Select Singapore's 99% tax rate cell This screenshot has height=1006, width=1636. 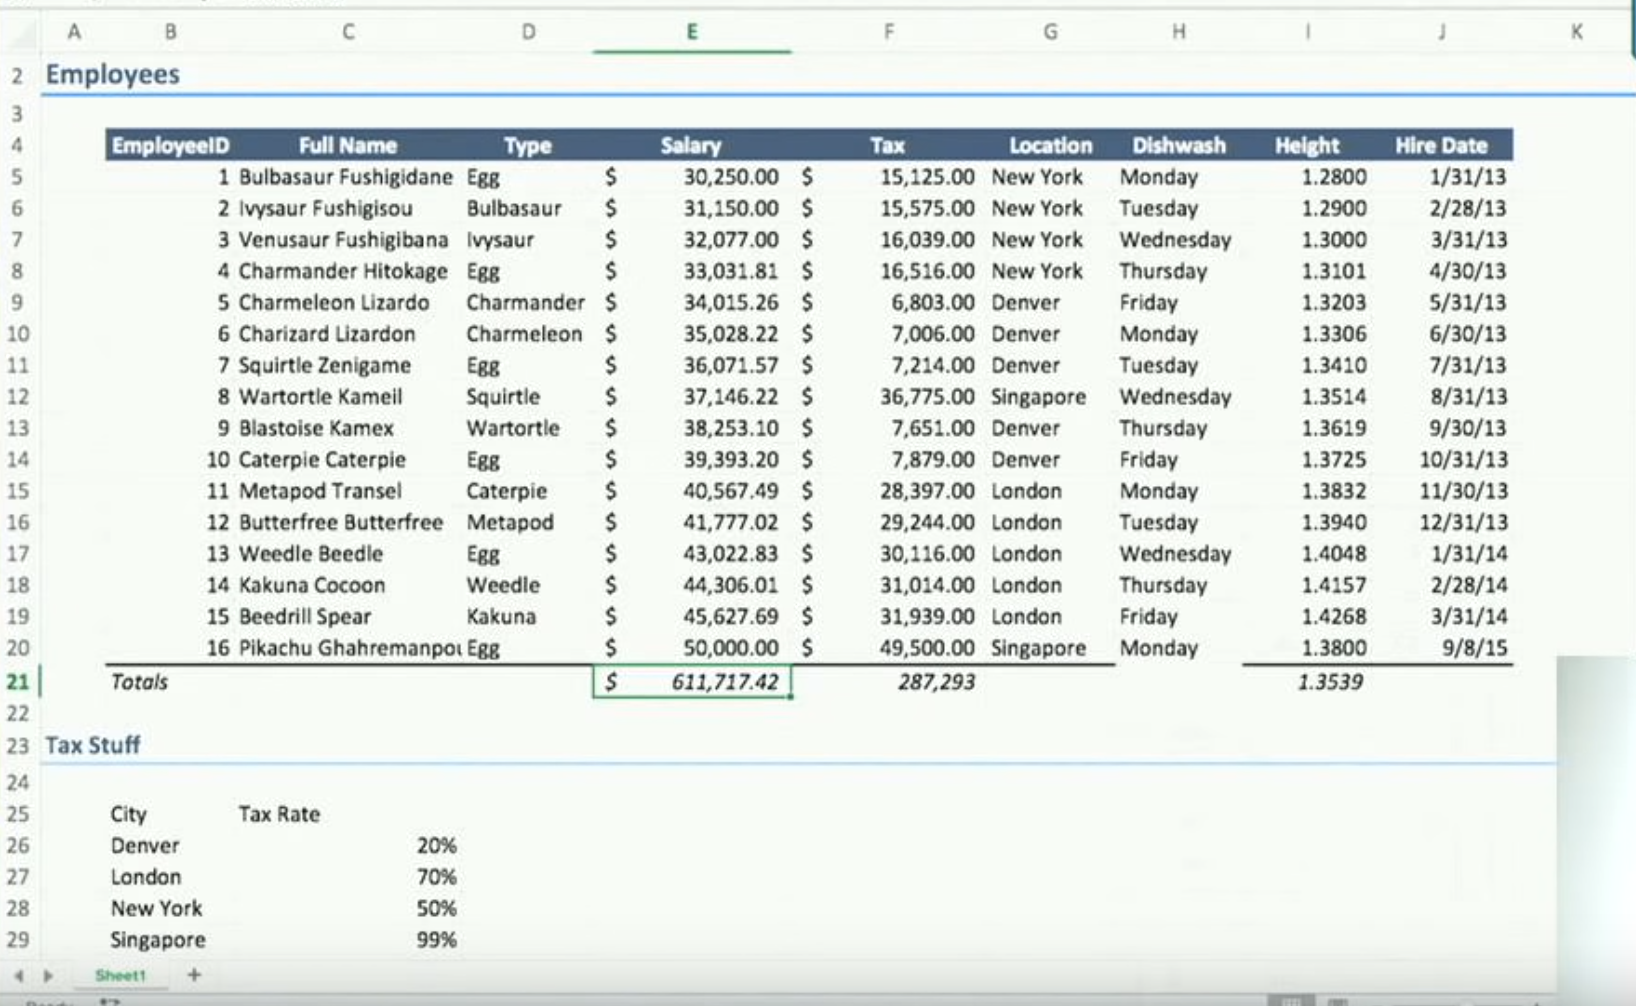[x=436, y=940]
